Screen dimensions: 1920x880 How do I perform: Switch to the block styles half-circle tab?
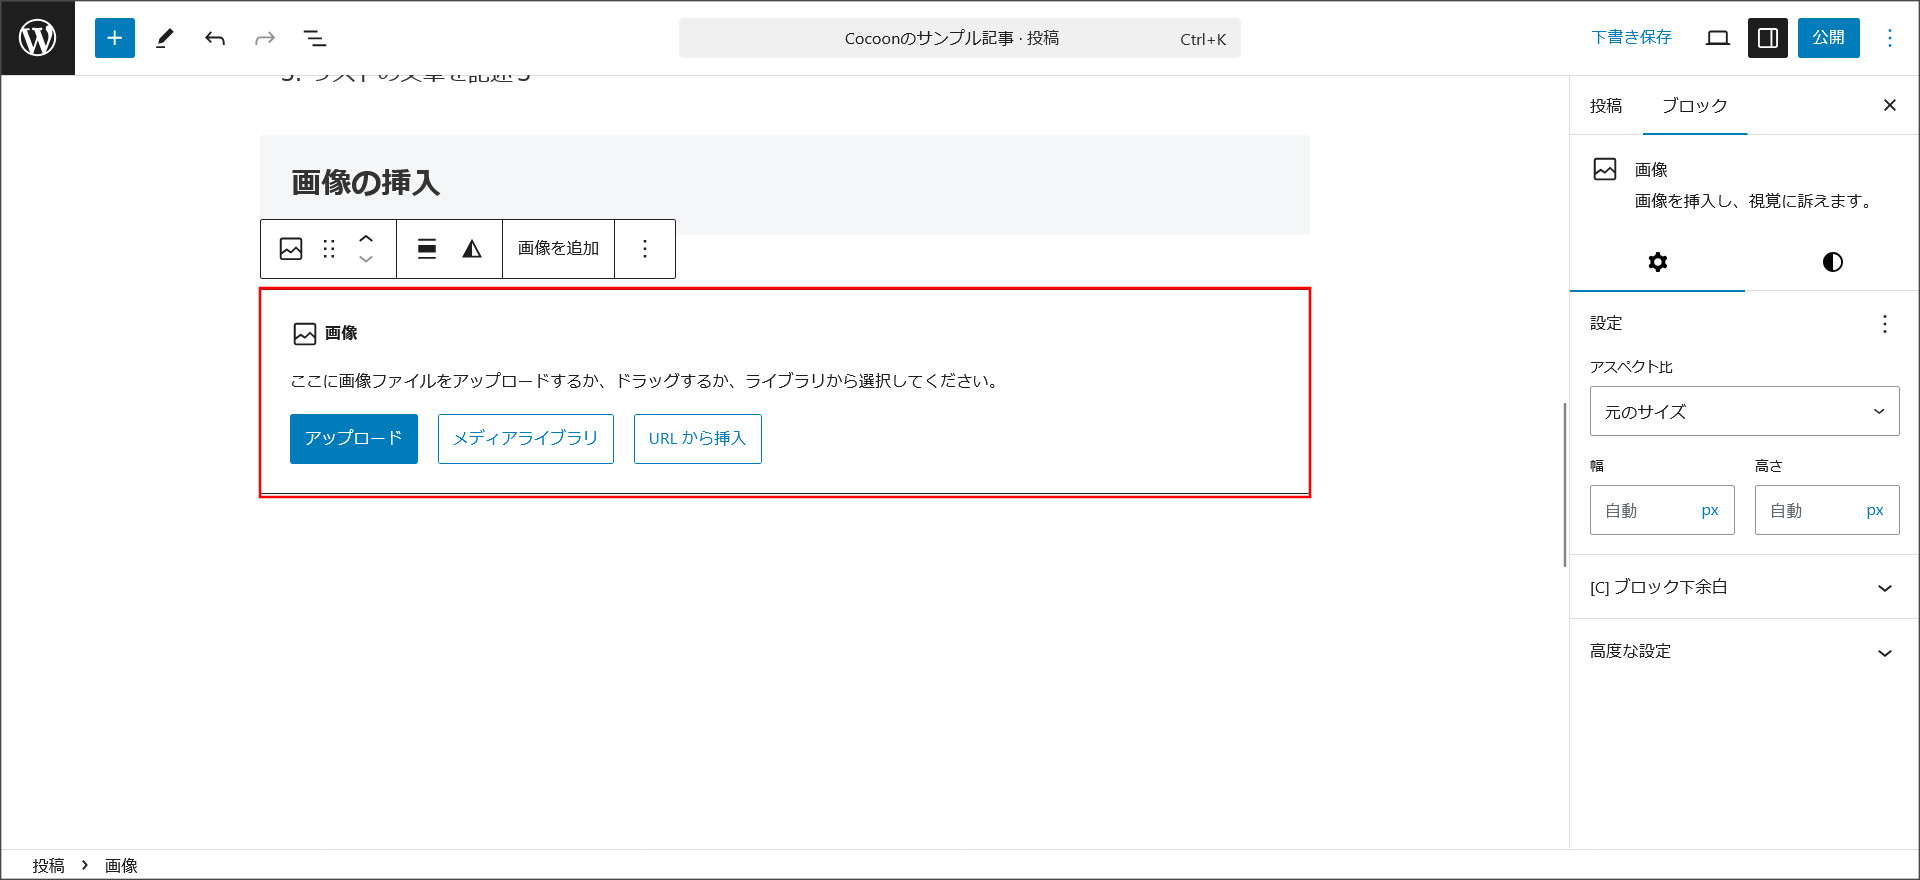point(1832,262)
